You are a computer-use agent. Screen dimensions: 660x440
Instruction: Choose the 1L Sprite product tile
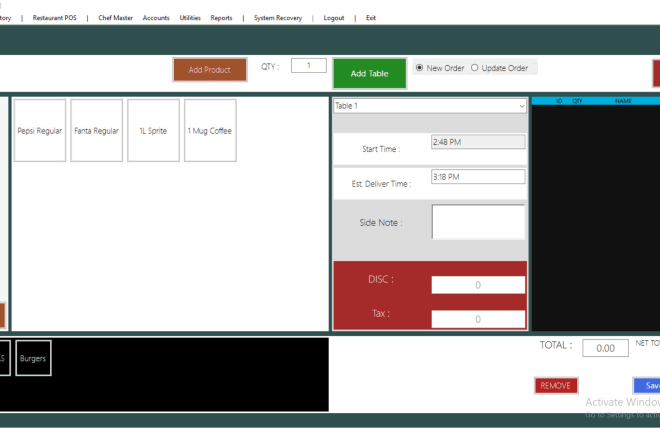[153, 130]
